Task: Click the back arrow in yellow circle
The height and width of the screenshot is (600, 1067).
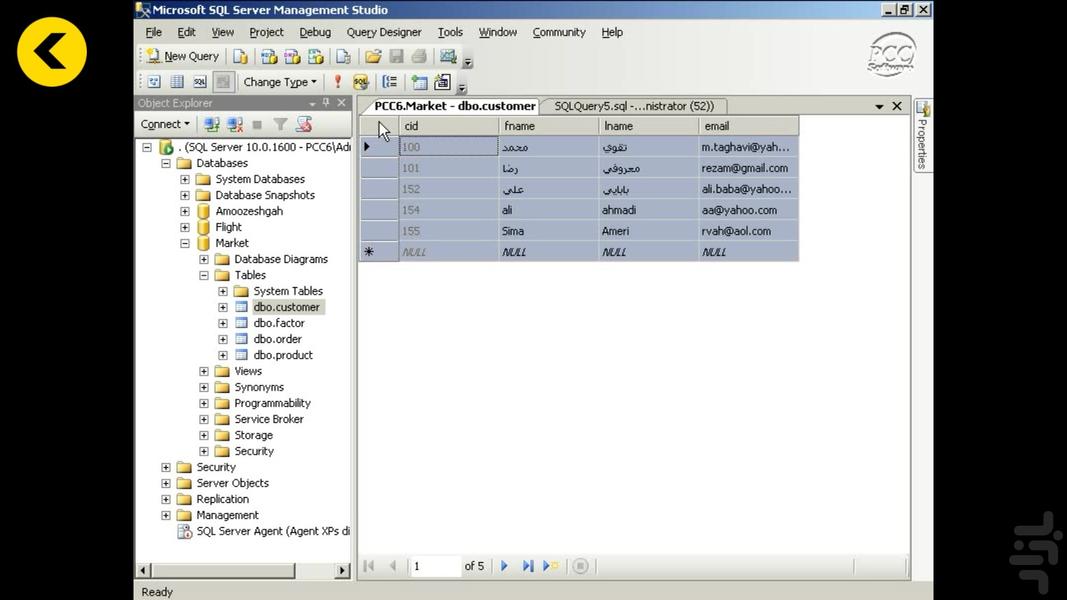Action: 52,51
